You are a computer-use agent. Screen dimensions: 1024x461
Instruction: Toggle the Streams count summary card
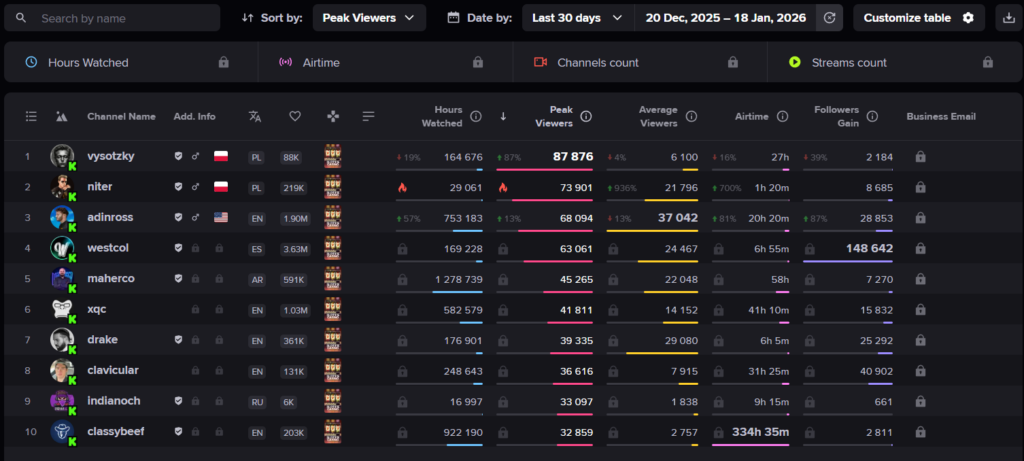click(x=890, y=62)
